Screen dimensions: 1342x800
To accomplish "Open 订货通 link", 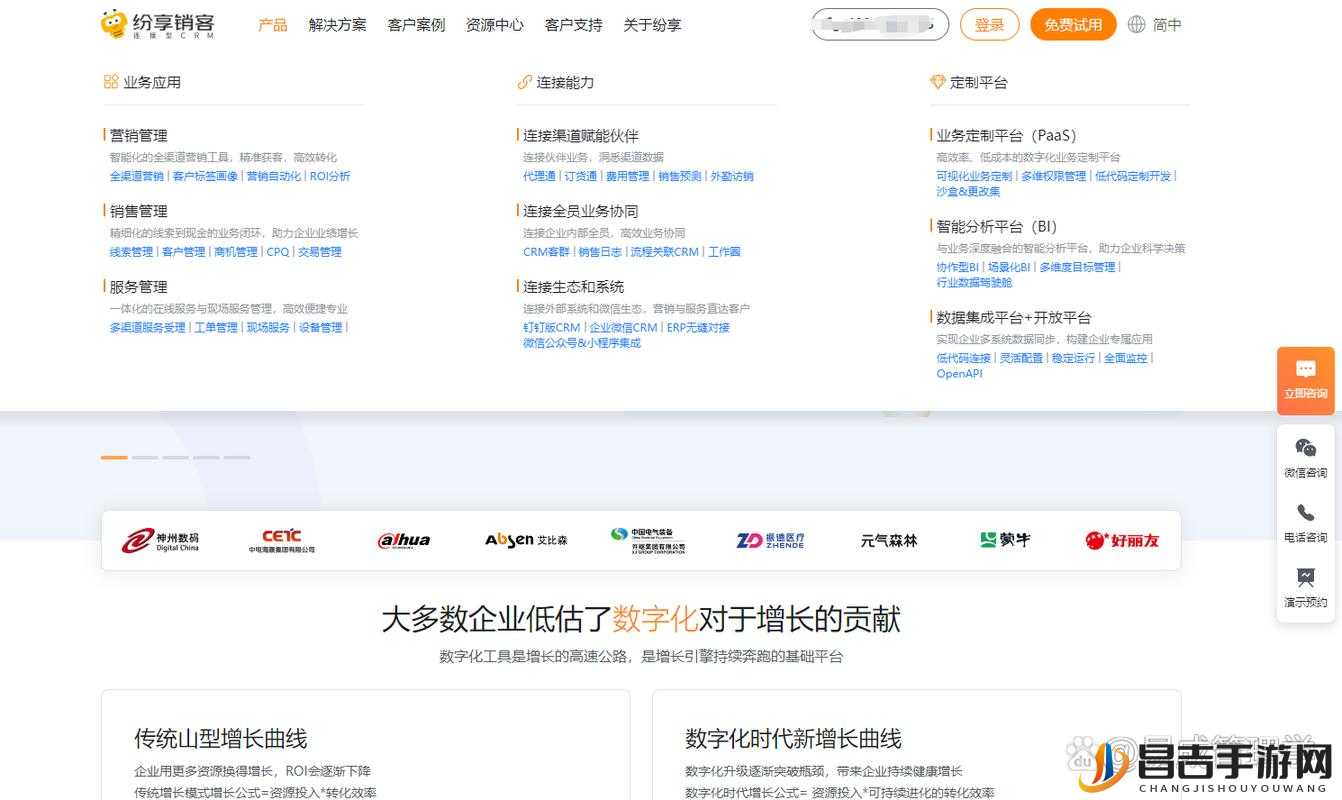I will pos(580,176).
